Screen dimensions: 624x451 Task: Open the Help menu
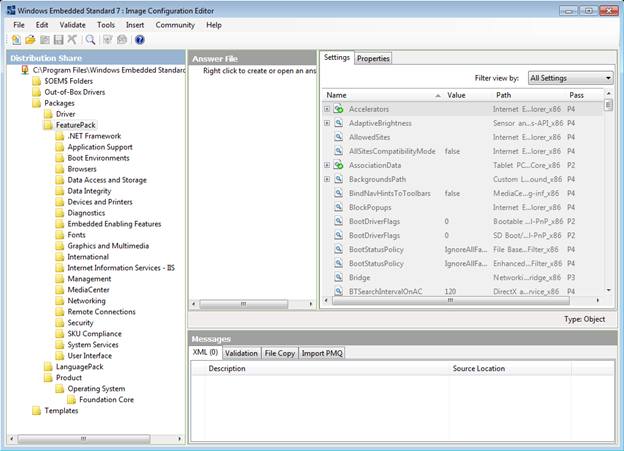[214, 25]
